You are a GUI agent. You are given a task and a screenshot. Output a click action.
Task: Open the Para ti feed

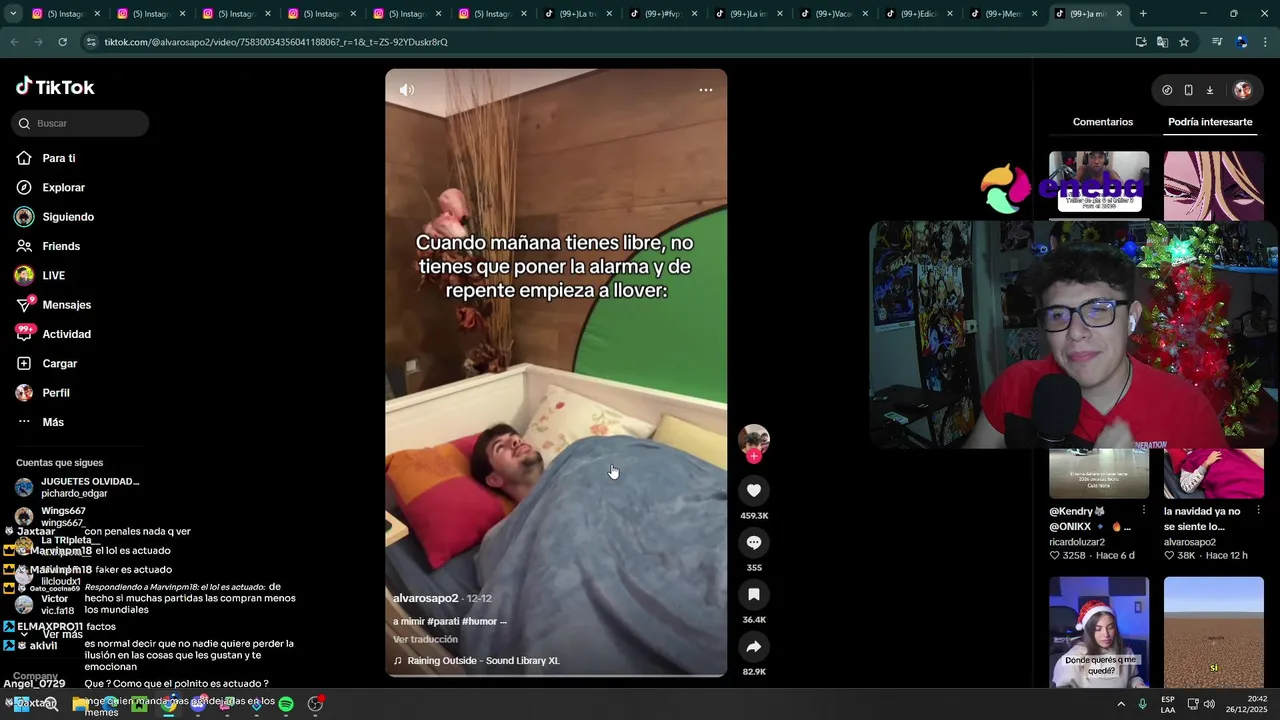(x=59, y=158)
